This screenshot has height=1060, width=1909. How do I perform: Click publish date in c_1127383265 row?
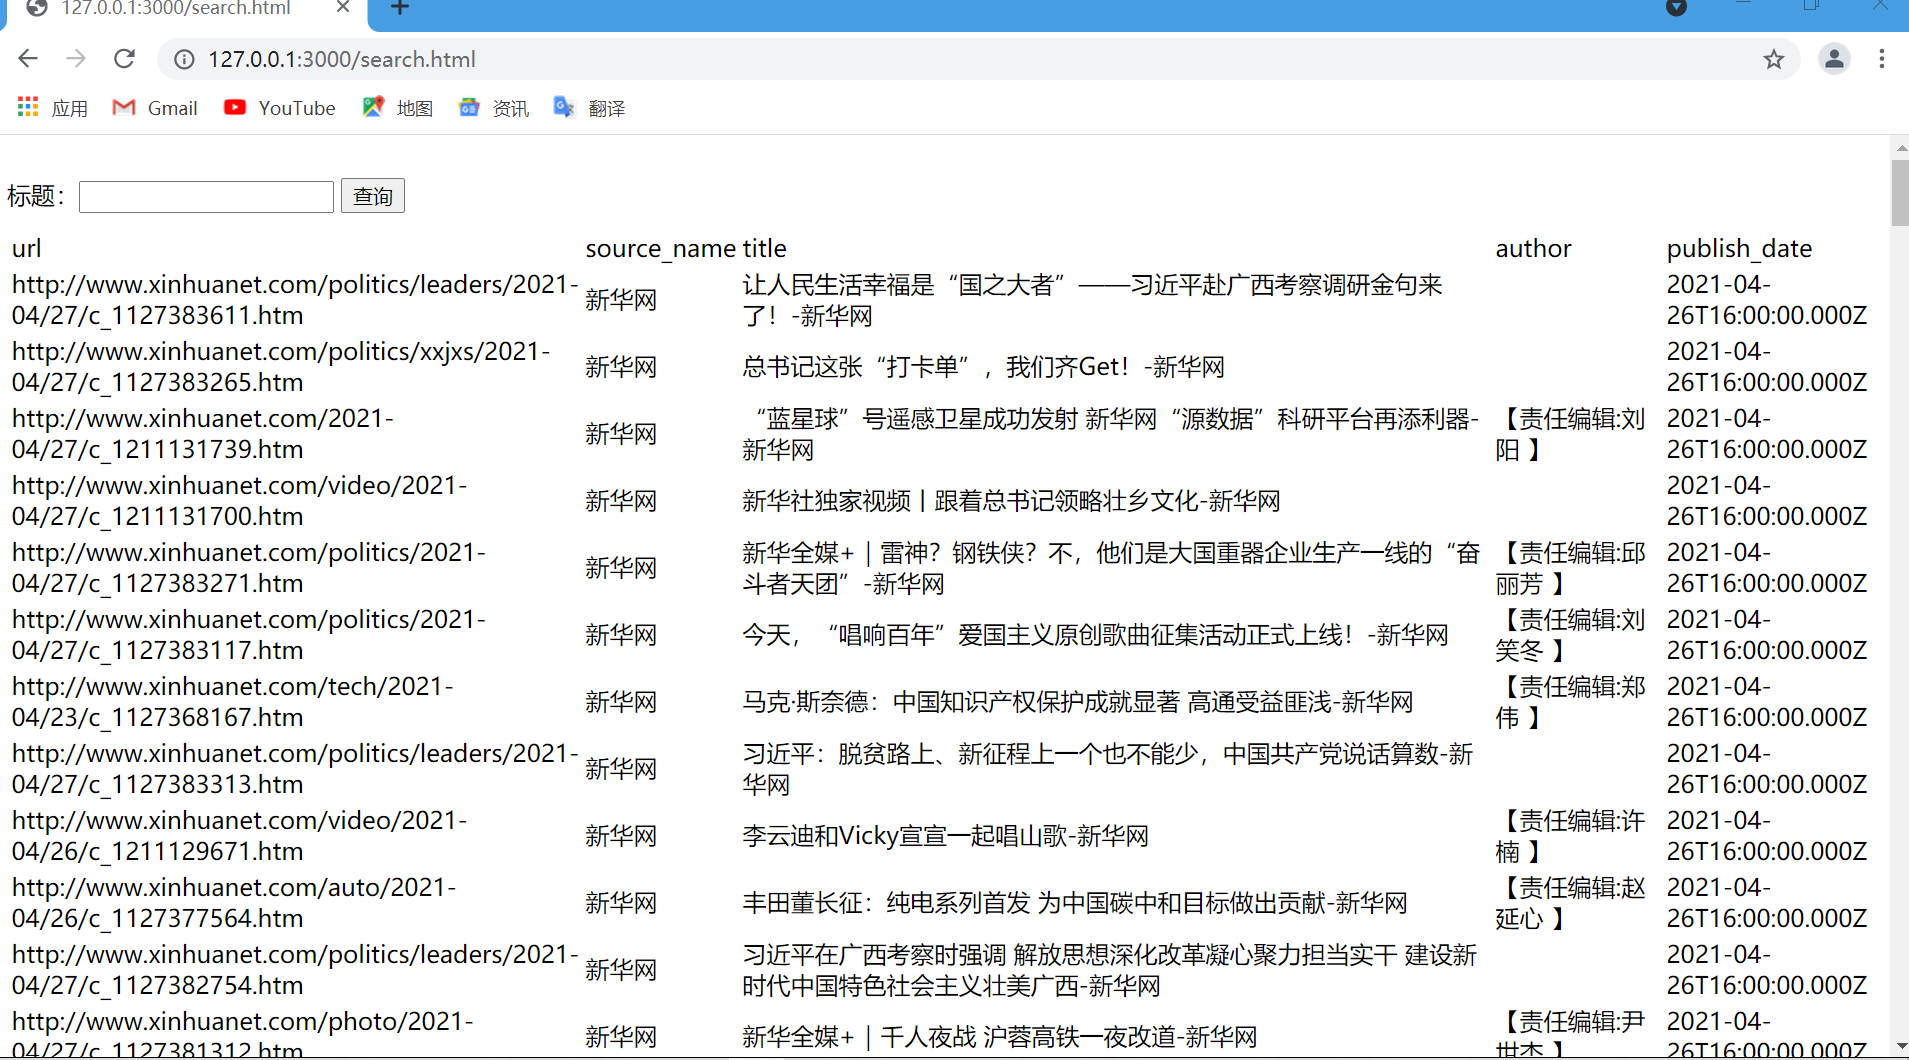[x=1766, y=367]
